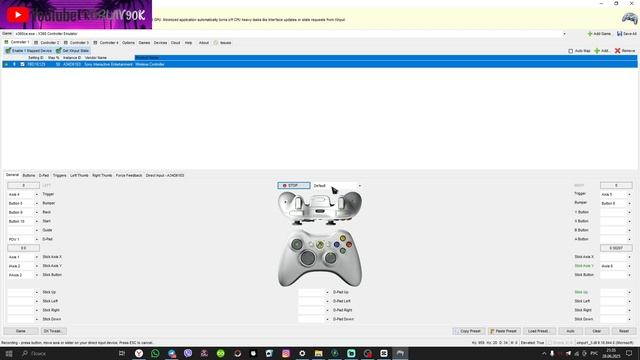Open Windows Start menu
This screenshot has height=360, width=640.
(9, 353)
